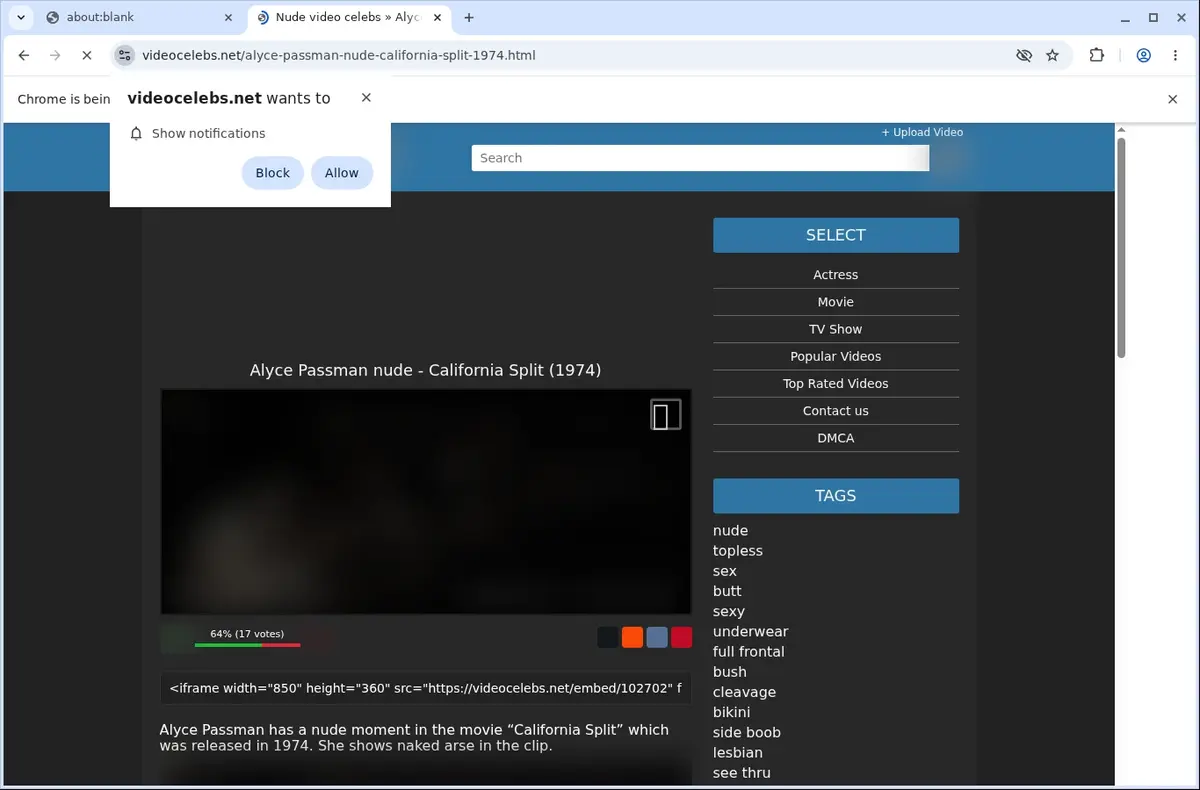Select the 'see thru' tag

click(741, 773)
